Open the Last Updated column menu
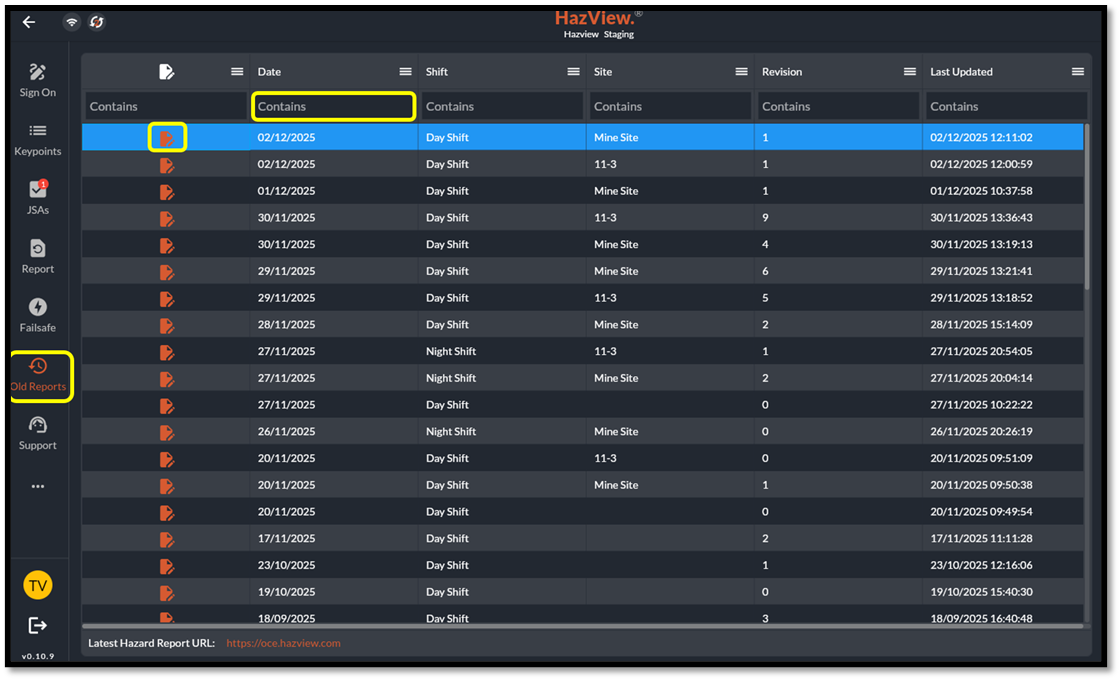This screenshot has height=680, width=1120. [1077, 72]
